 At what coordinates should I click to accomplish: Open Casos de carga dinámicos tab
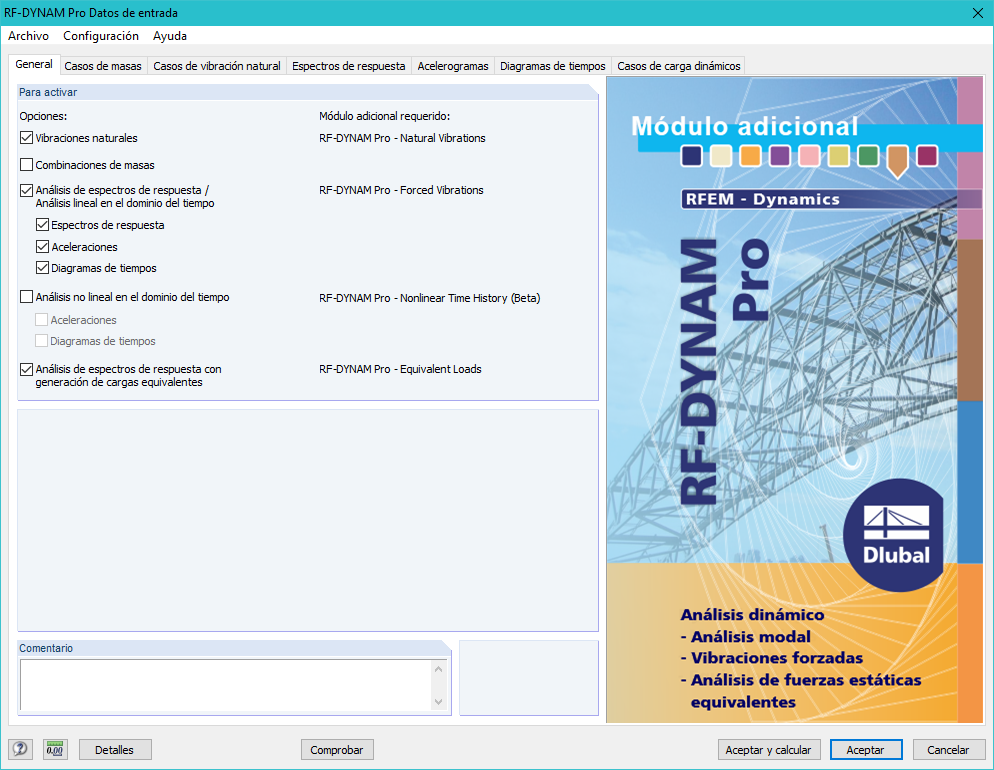pos(679,66)
